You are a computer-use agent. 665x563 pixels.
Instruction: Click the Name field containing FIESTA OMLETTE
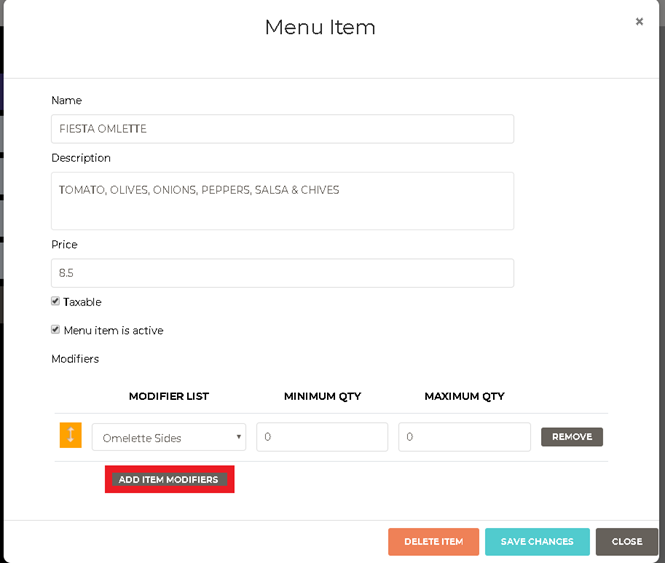[x=282, y=129]
